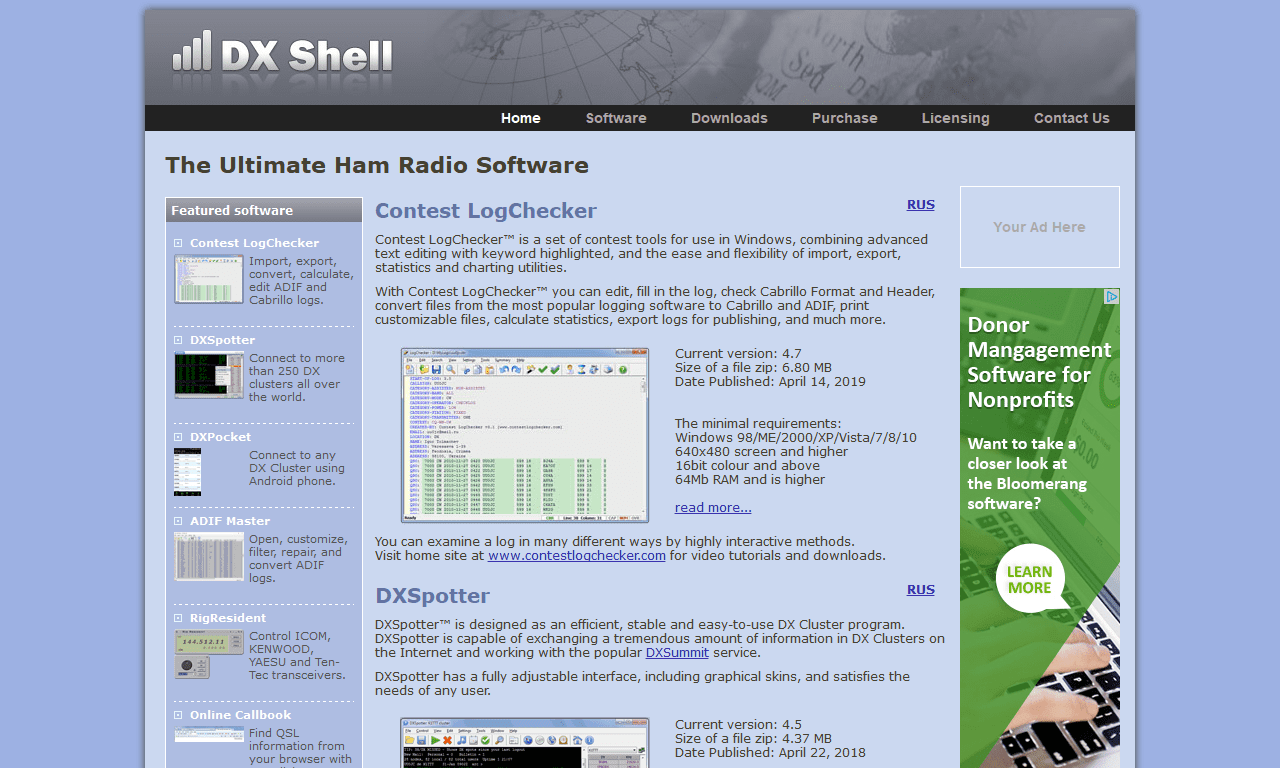Viewport: 1280px width, 768px height.
Task: Click the text Current version: 4.7
Action: (738, 354)
